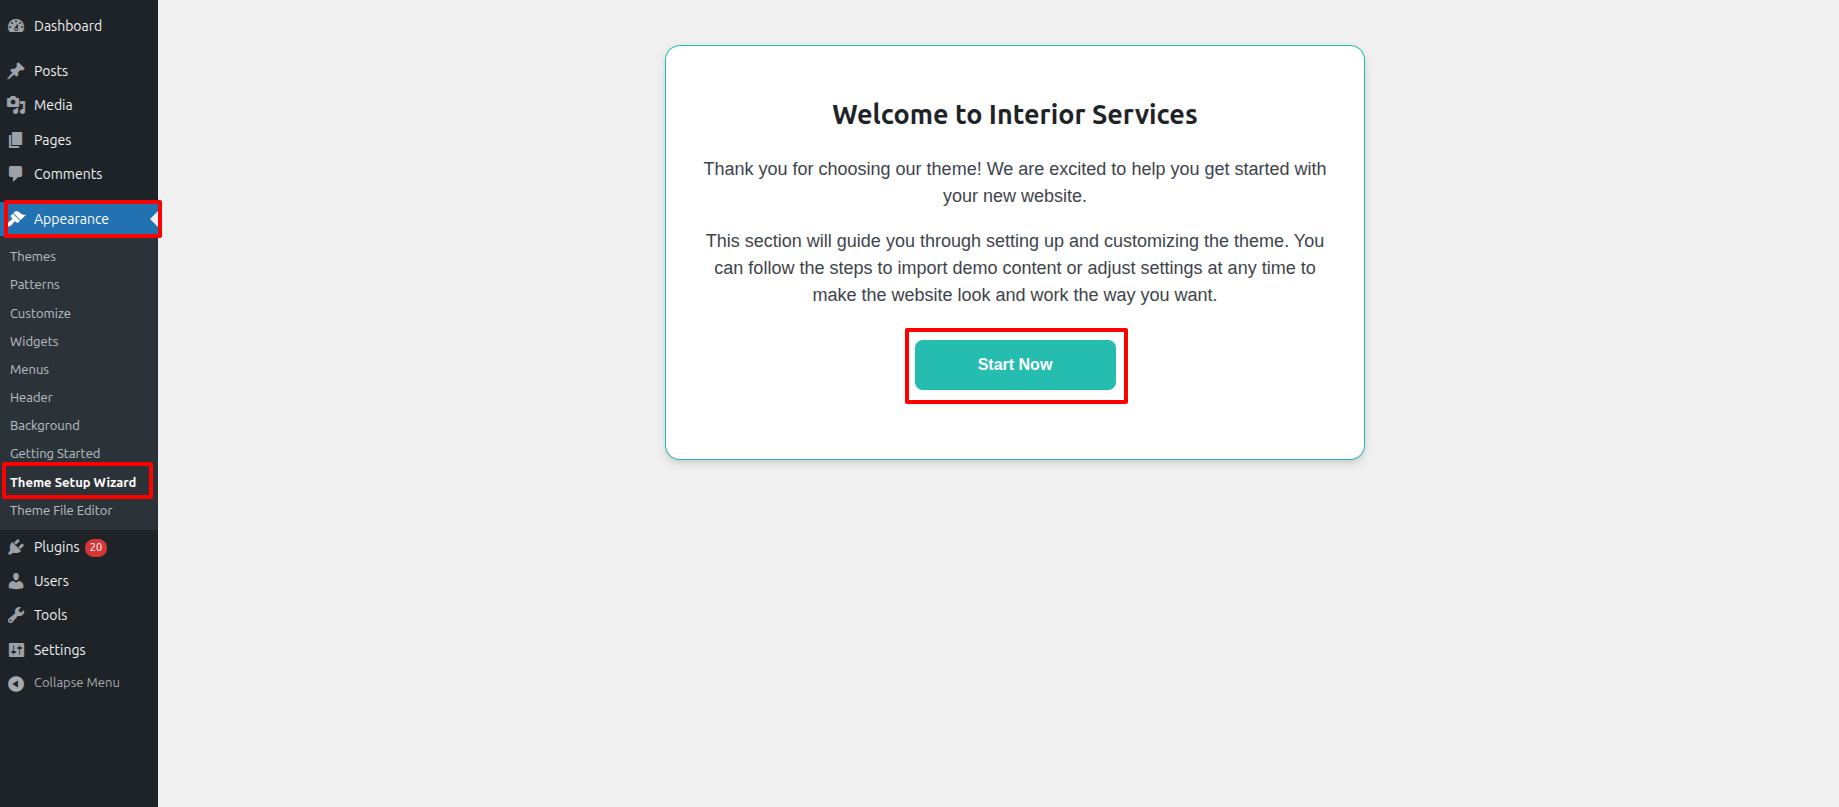Click the Posts pushpin icon

click(16, 71)
